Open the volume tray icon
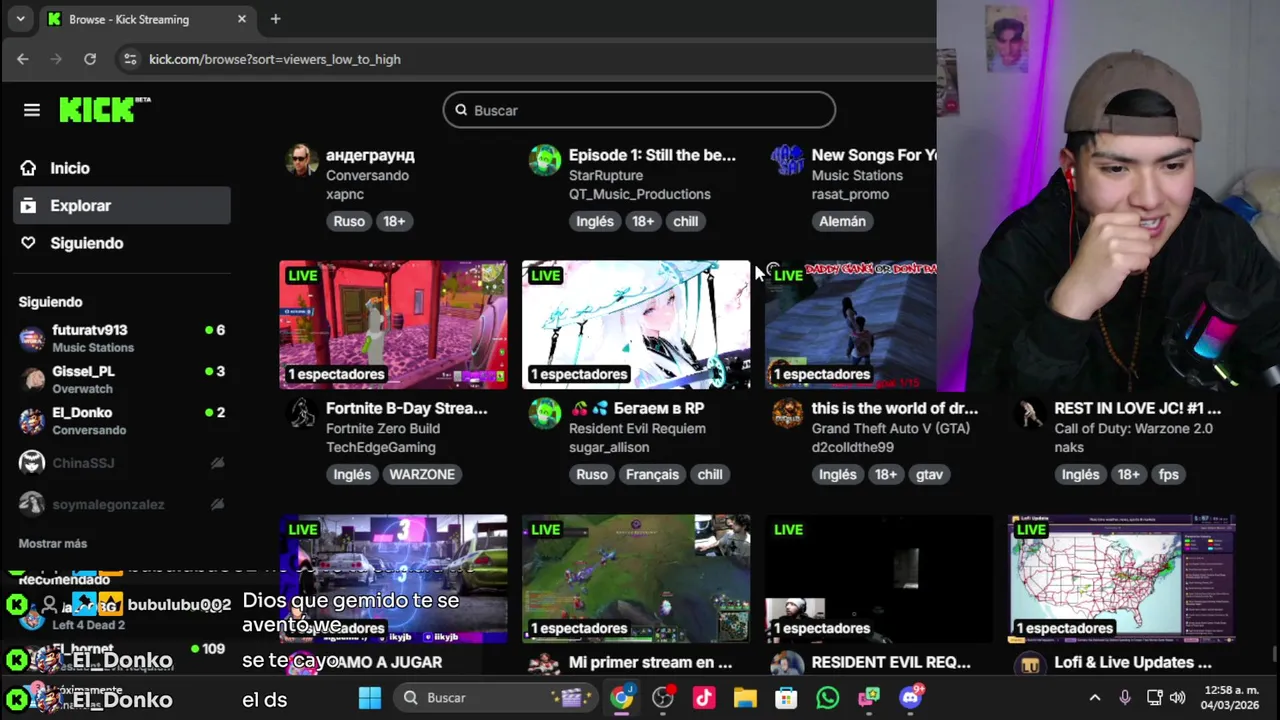 pos(1177,698)
